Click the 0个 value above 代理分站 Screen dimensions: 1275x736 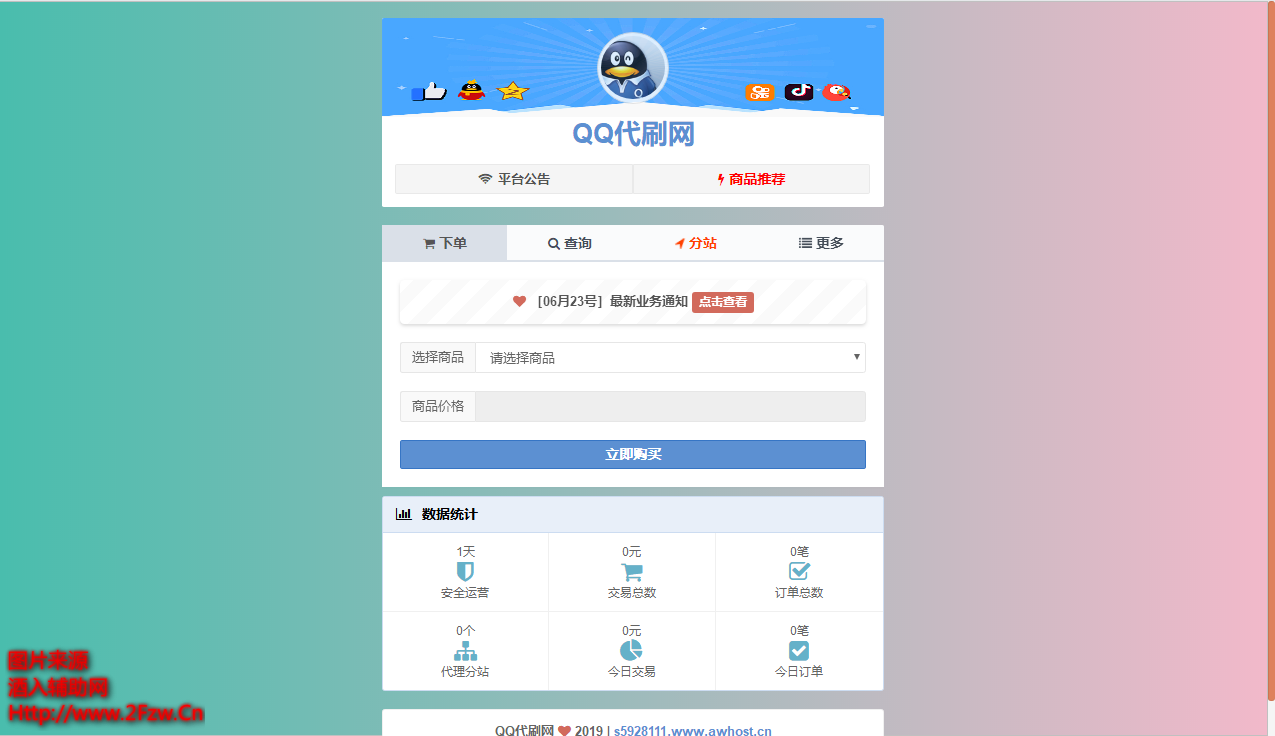(x=465, y=631)
